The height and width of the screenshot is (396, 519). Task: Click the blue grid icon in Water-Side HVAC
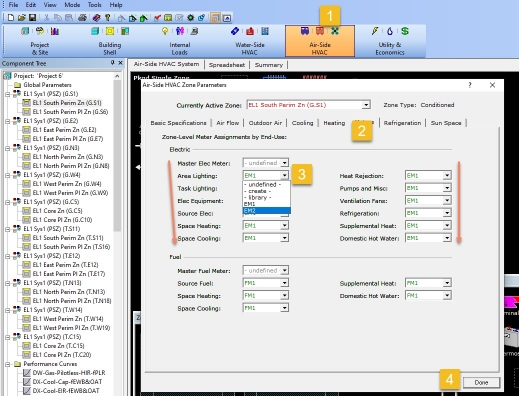[265, 31]
